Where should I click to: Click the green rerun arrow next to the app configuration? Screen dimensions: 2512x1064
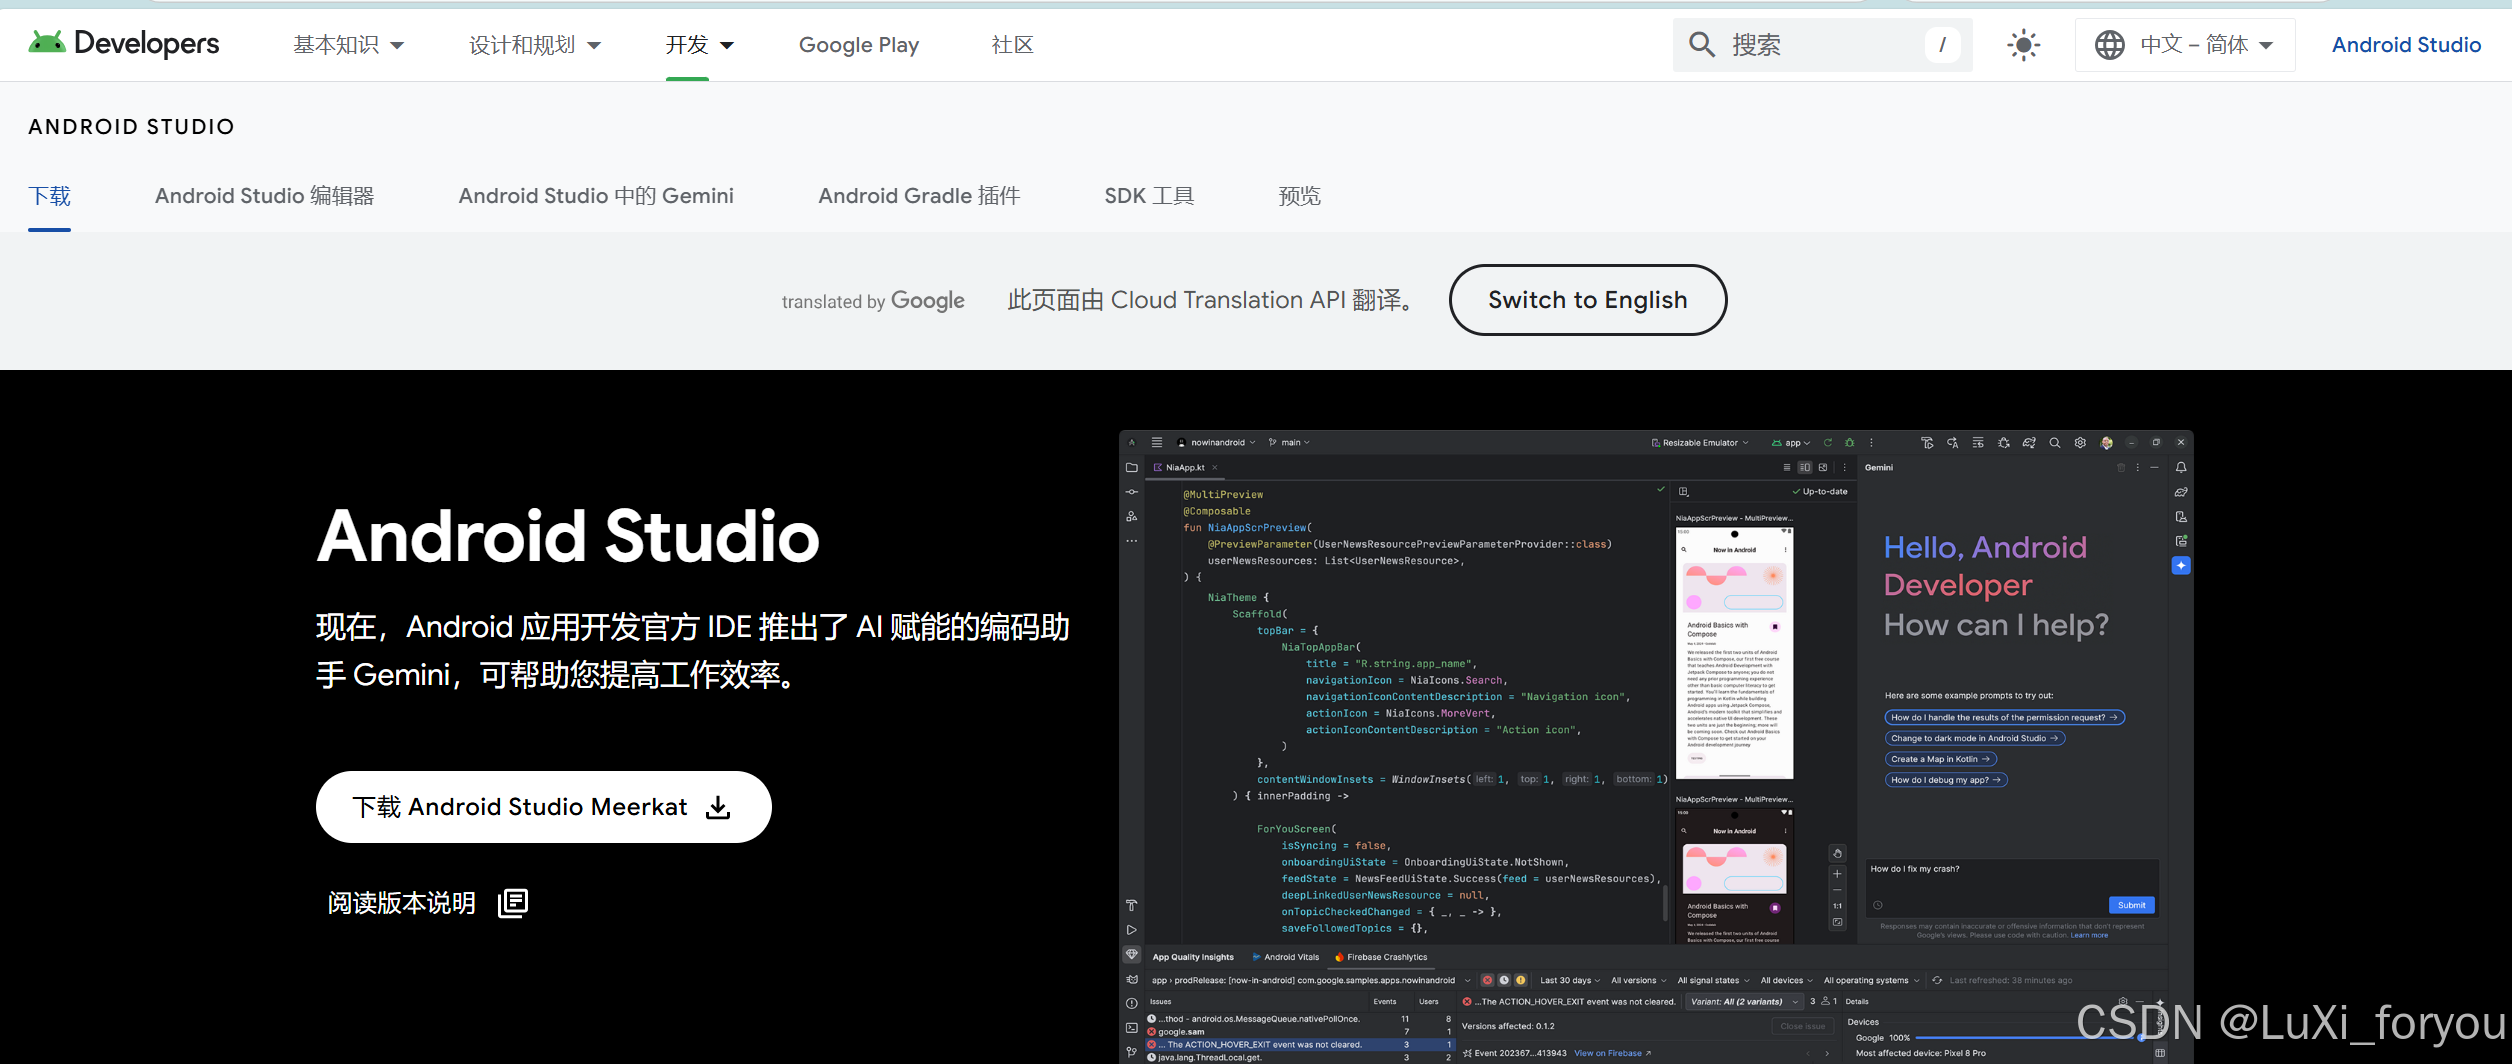(1827, 442)
